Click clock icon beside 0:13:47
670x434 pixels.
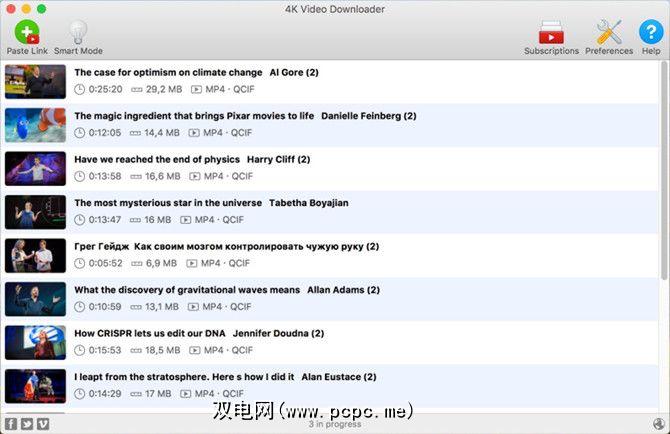(x=79, y=220)
